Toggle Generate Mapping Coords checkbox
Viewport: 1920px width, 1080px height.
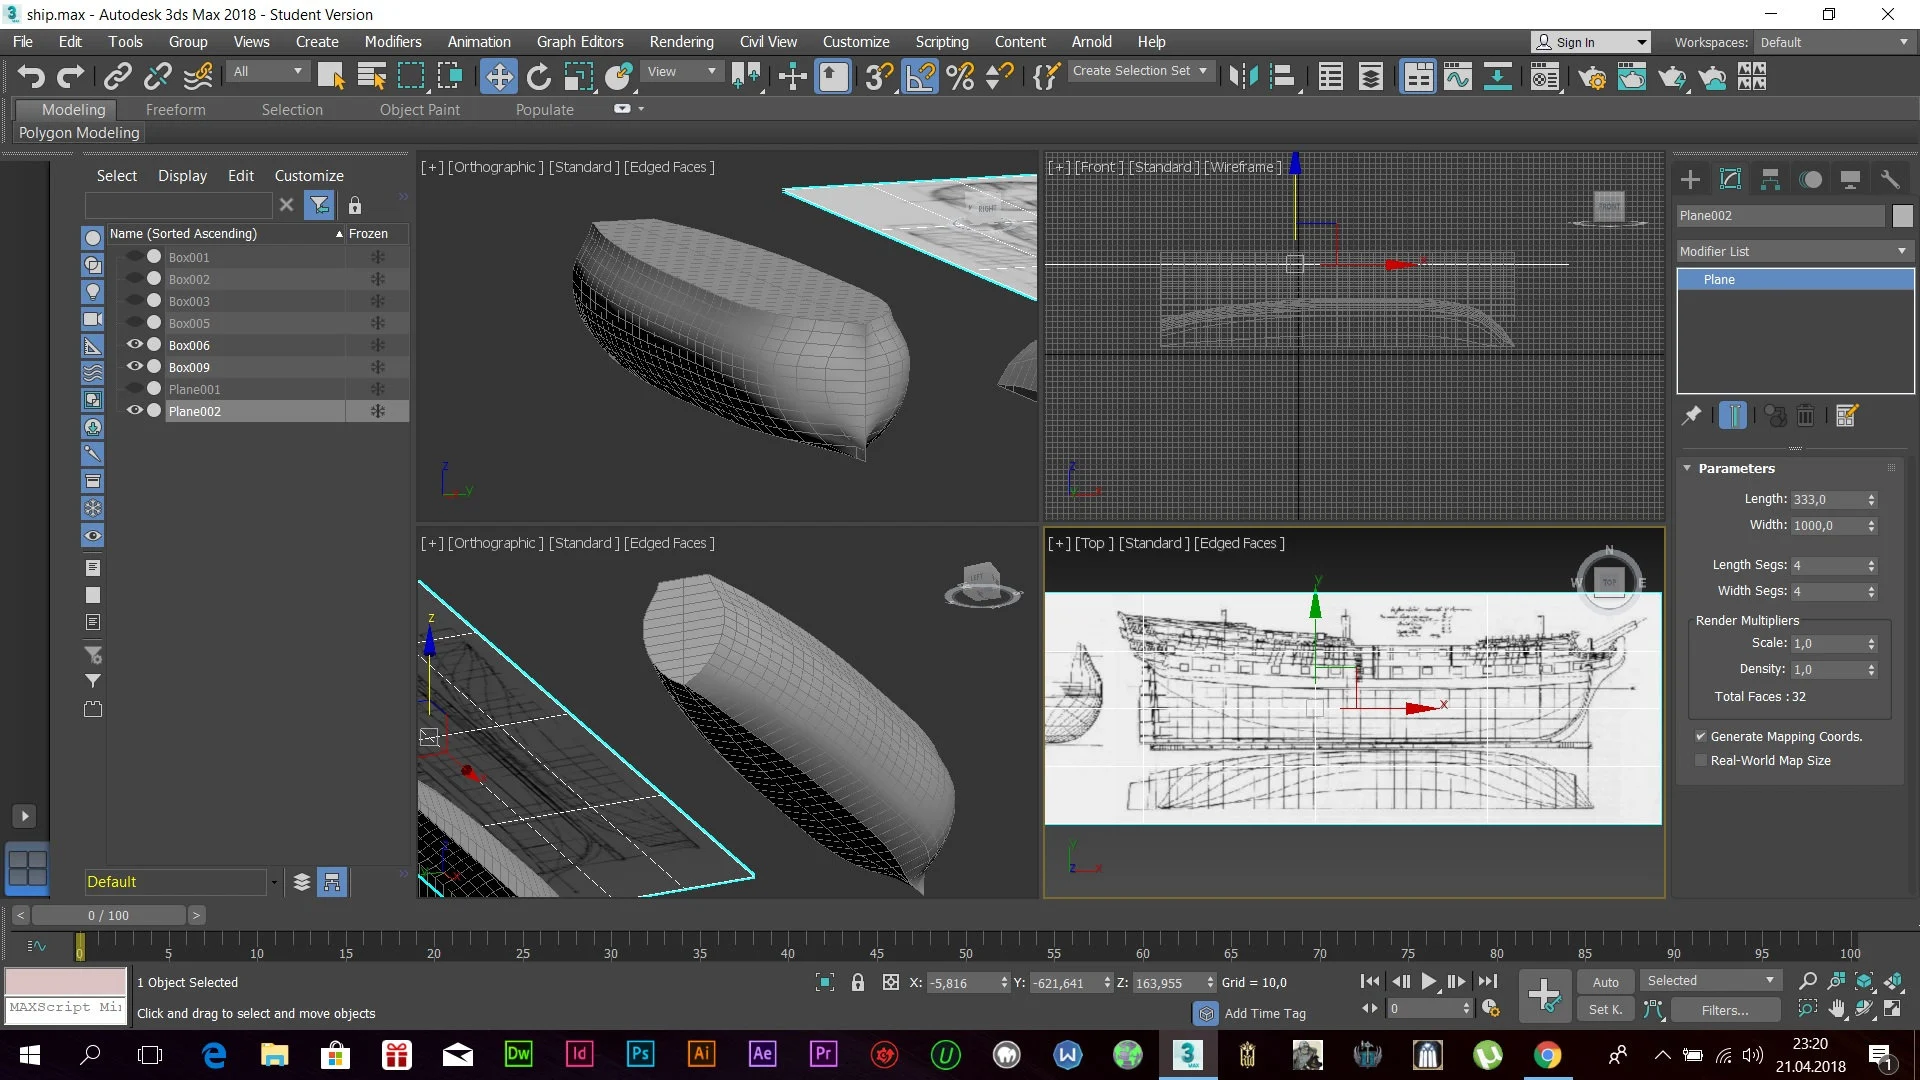(1700, 736)
